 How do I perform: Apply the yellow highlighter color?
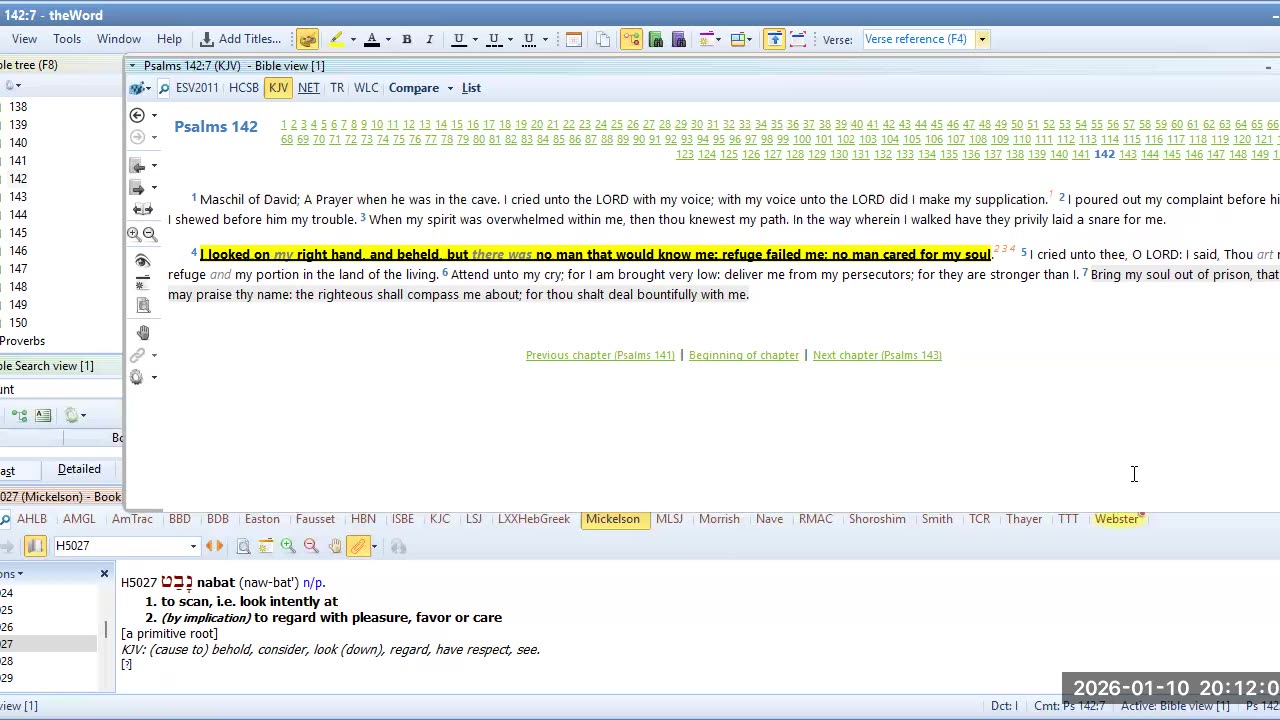click(337, 39)
